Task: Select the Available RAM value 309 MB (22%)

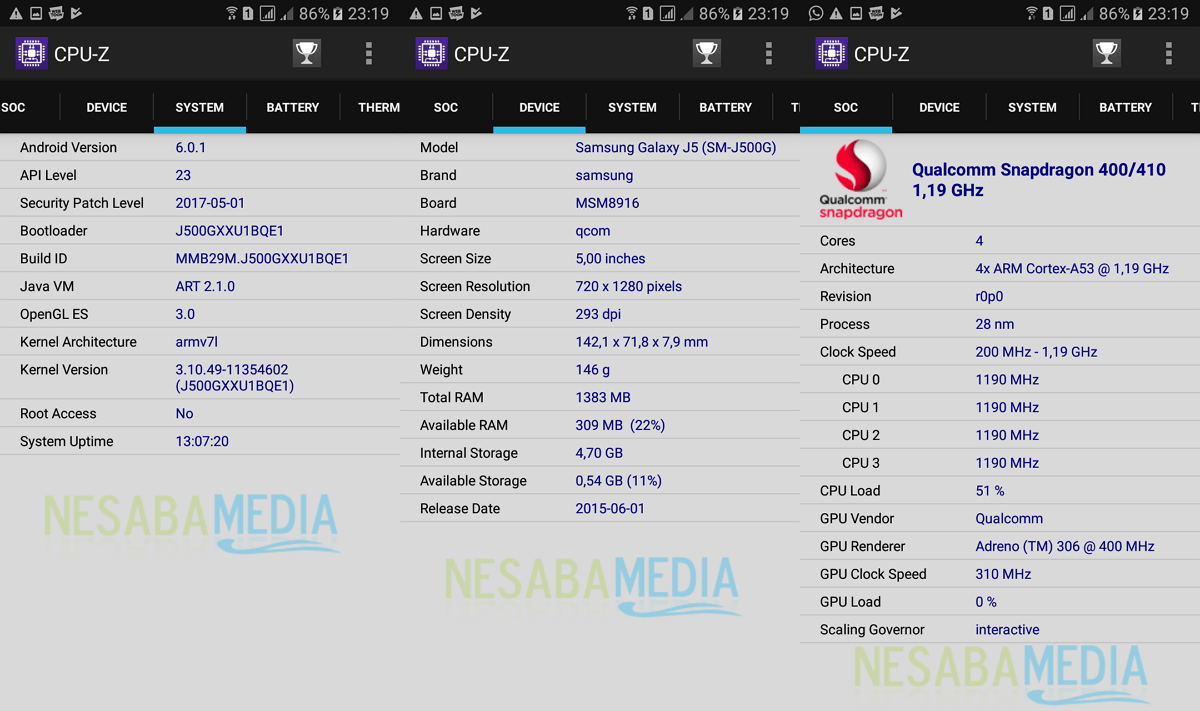Action: click(x=620, y=425)
